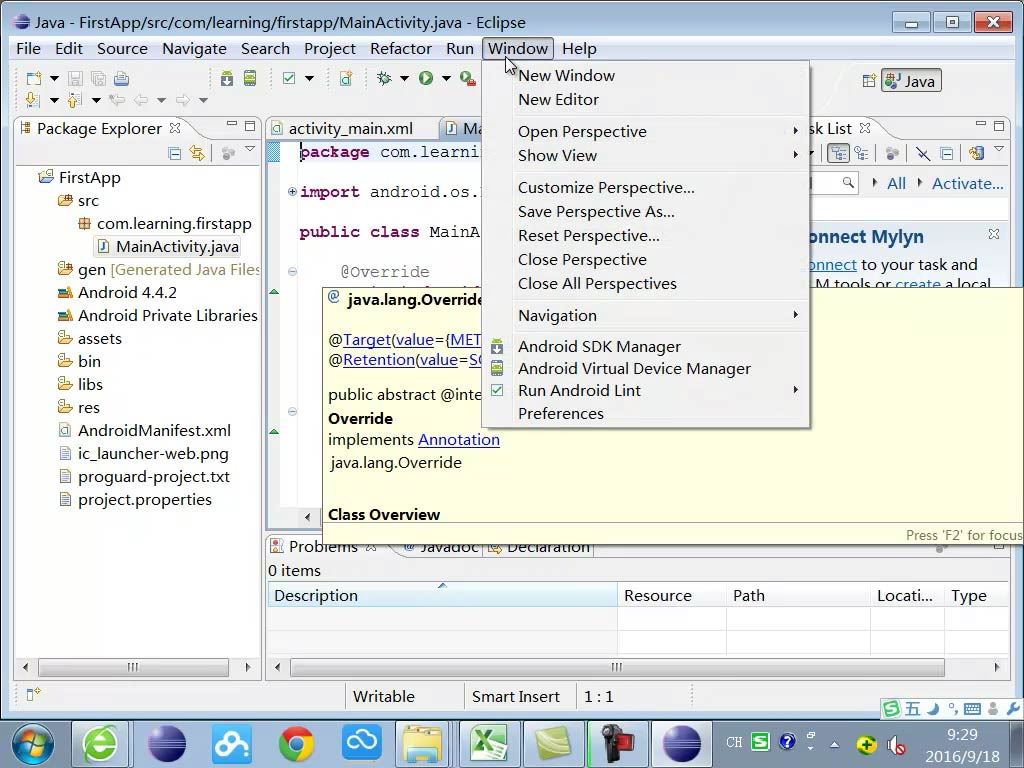This screenshot has width=1024, height=768.
Task: Toggle Run Android Lint toolbar checkbox icon
Action: tap(289, 79)
